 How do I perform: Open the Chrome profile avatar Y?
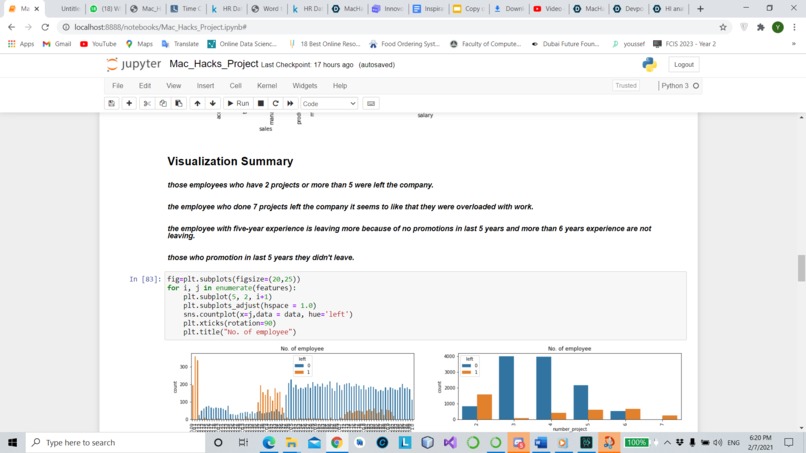[778, 27]
